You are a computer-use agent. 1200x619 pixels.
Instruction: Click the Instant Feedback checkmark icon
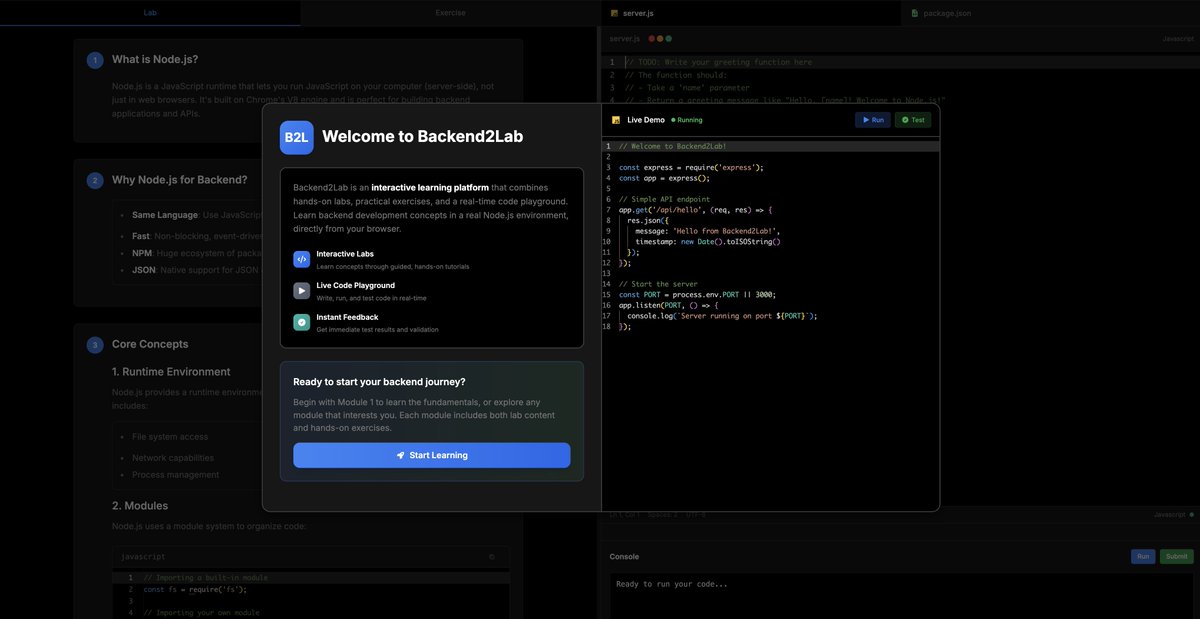tap(302, 323)
